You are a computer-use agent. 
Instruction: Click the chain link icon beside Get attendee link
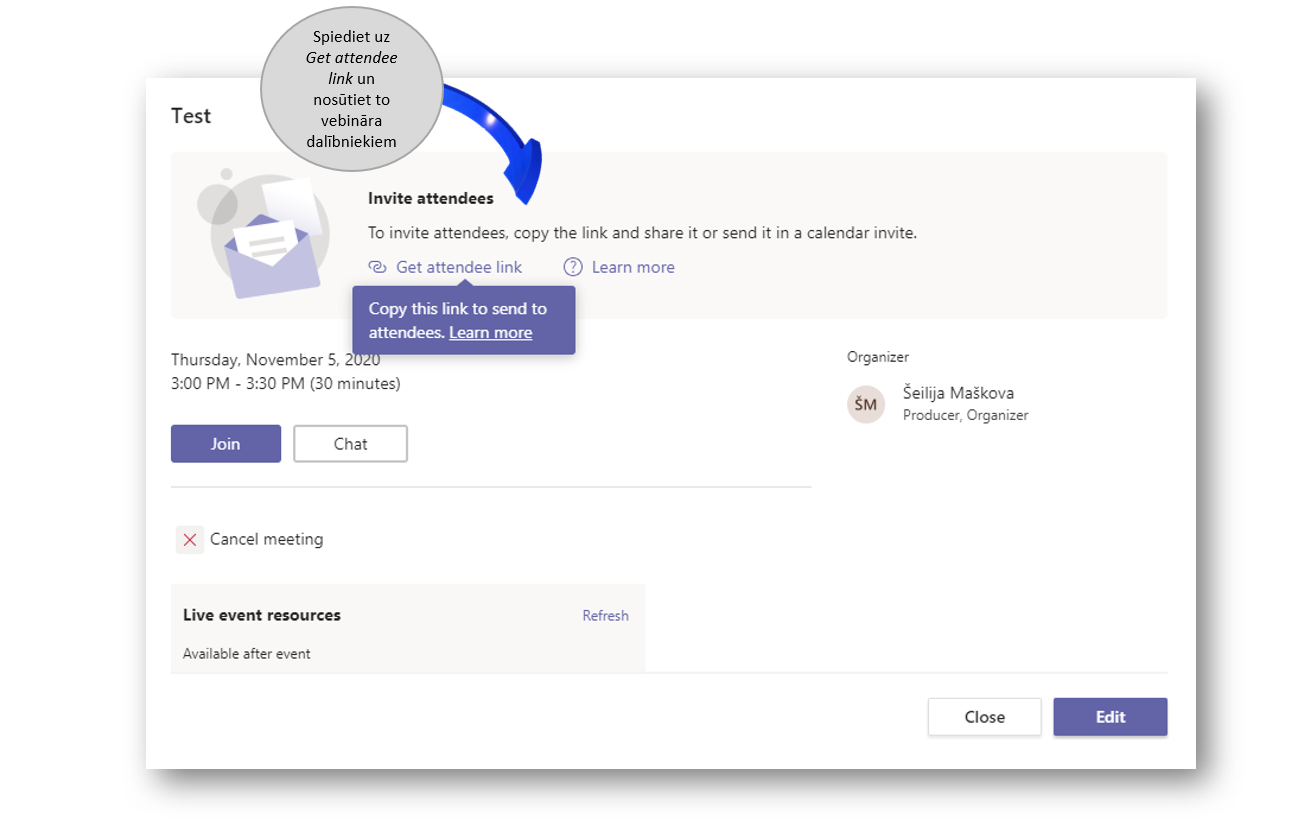pyautogui.click(x=377, y=267)
